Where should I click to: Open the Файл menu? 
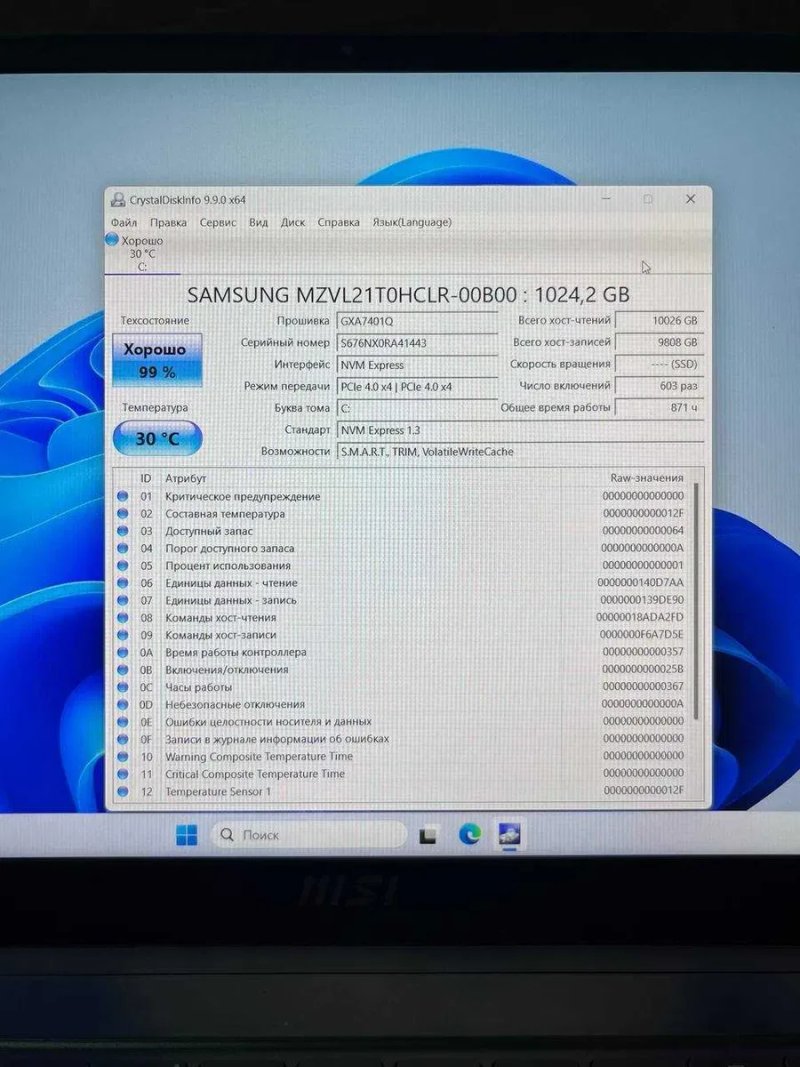(x=124, y=223)
